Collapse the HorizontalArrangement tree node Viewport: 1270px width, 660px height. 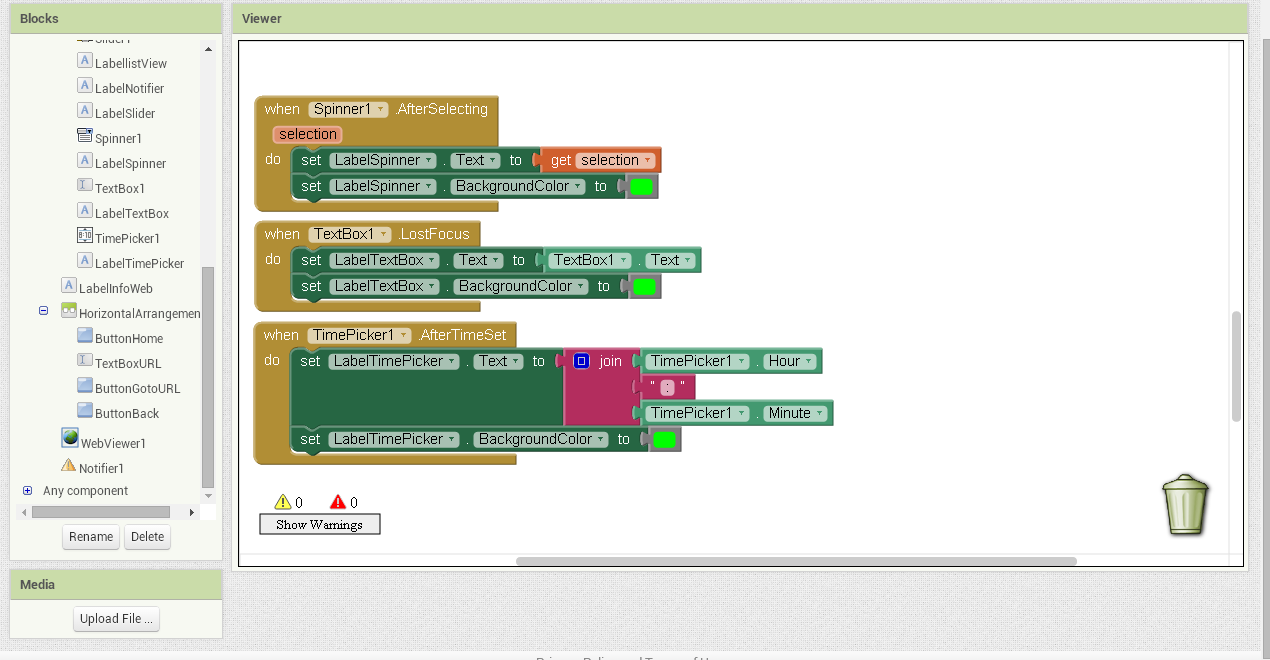(x=44, y=311)
